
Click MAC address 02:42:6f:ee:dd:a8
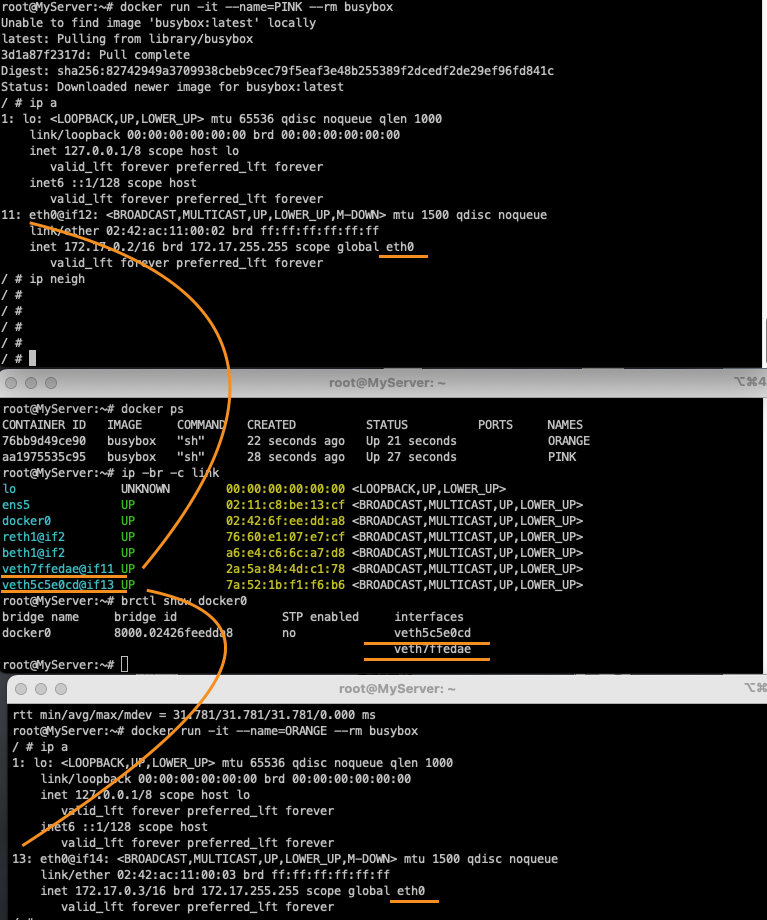point(285,520)
